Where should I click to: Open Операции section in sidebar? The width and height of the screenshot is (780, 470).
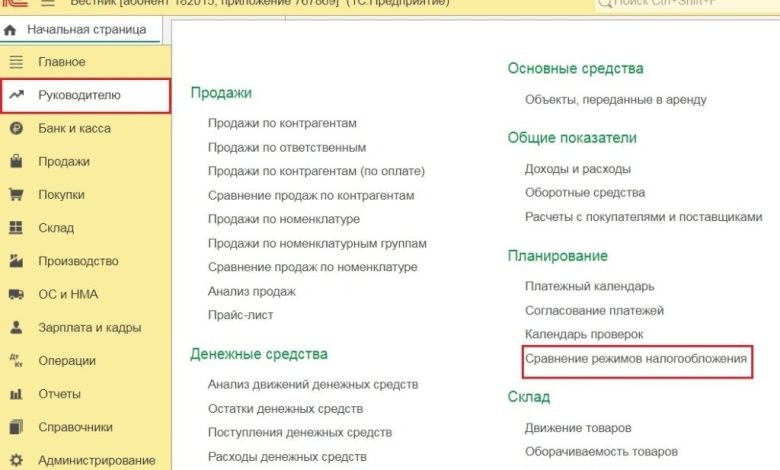click(x=67, y=361)
